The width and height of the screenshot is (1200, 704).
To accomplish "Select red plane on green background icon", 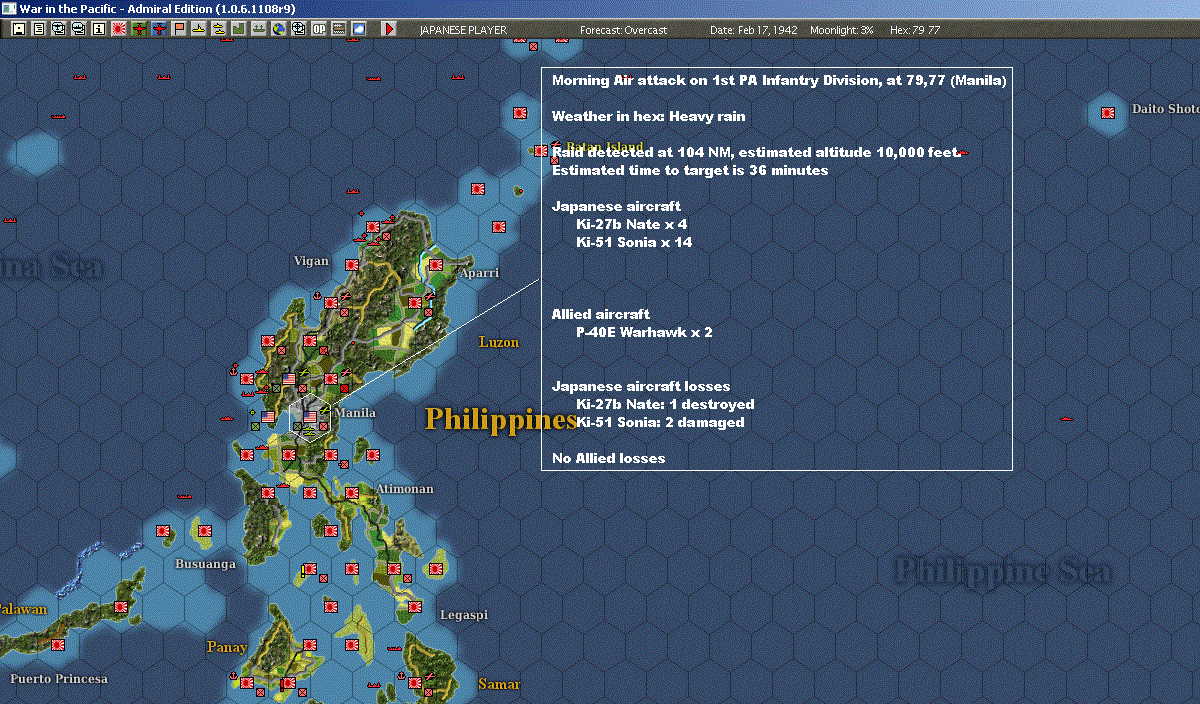I will coord(139,29).
